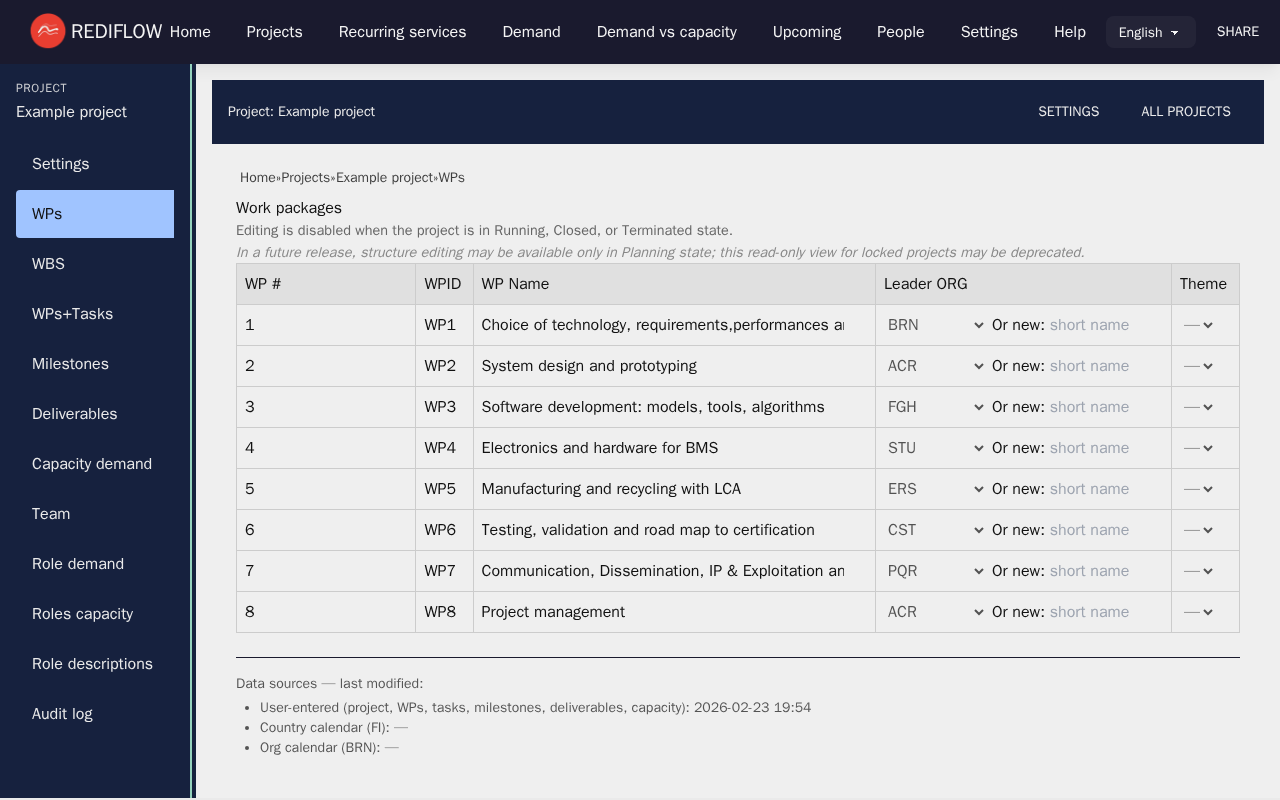The width and height of the screenshot is (1280, 800).
Task: Open Theme dropdown for WP6 row
Action: [1198, 530]
